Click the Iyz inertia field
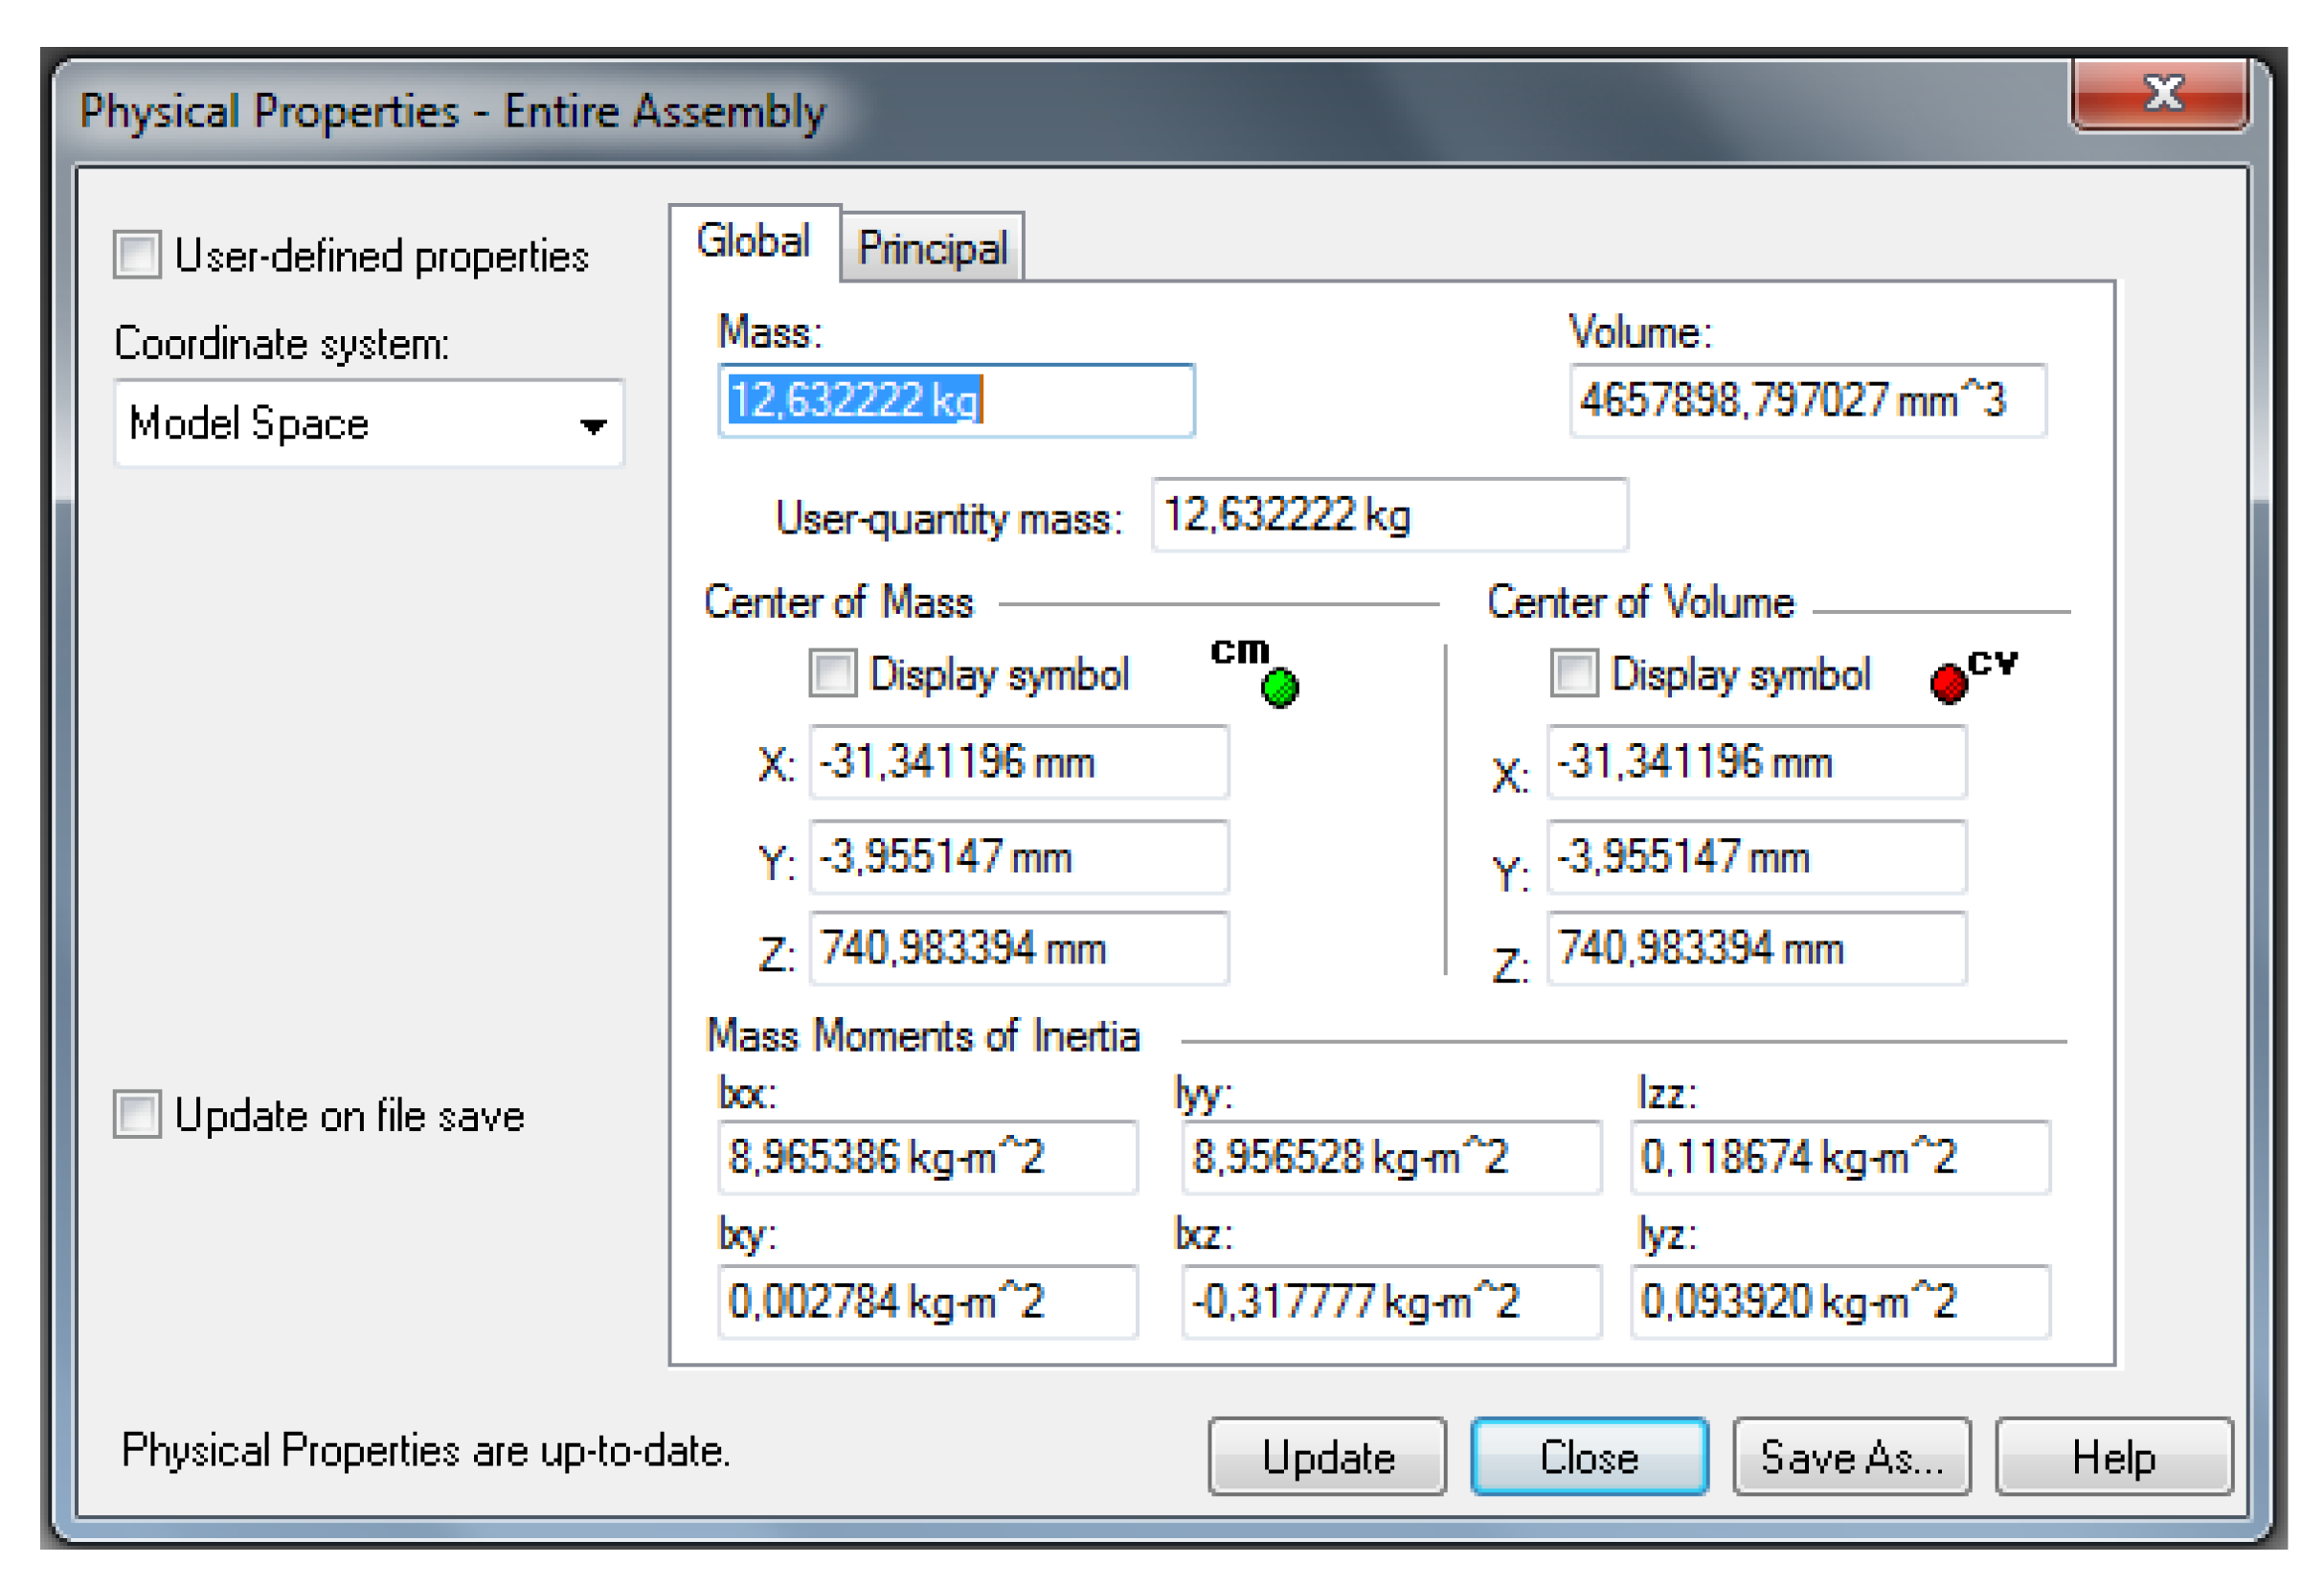Viewport: 2324px width, 1586px height. [x=1840, y=1301]
